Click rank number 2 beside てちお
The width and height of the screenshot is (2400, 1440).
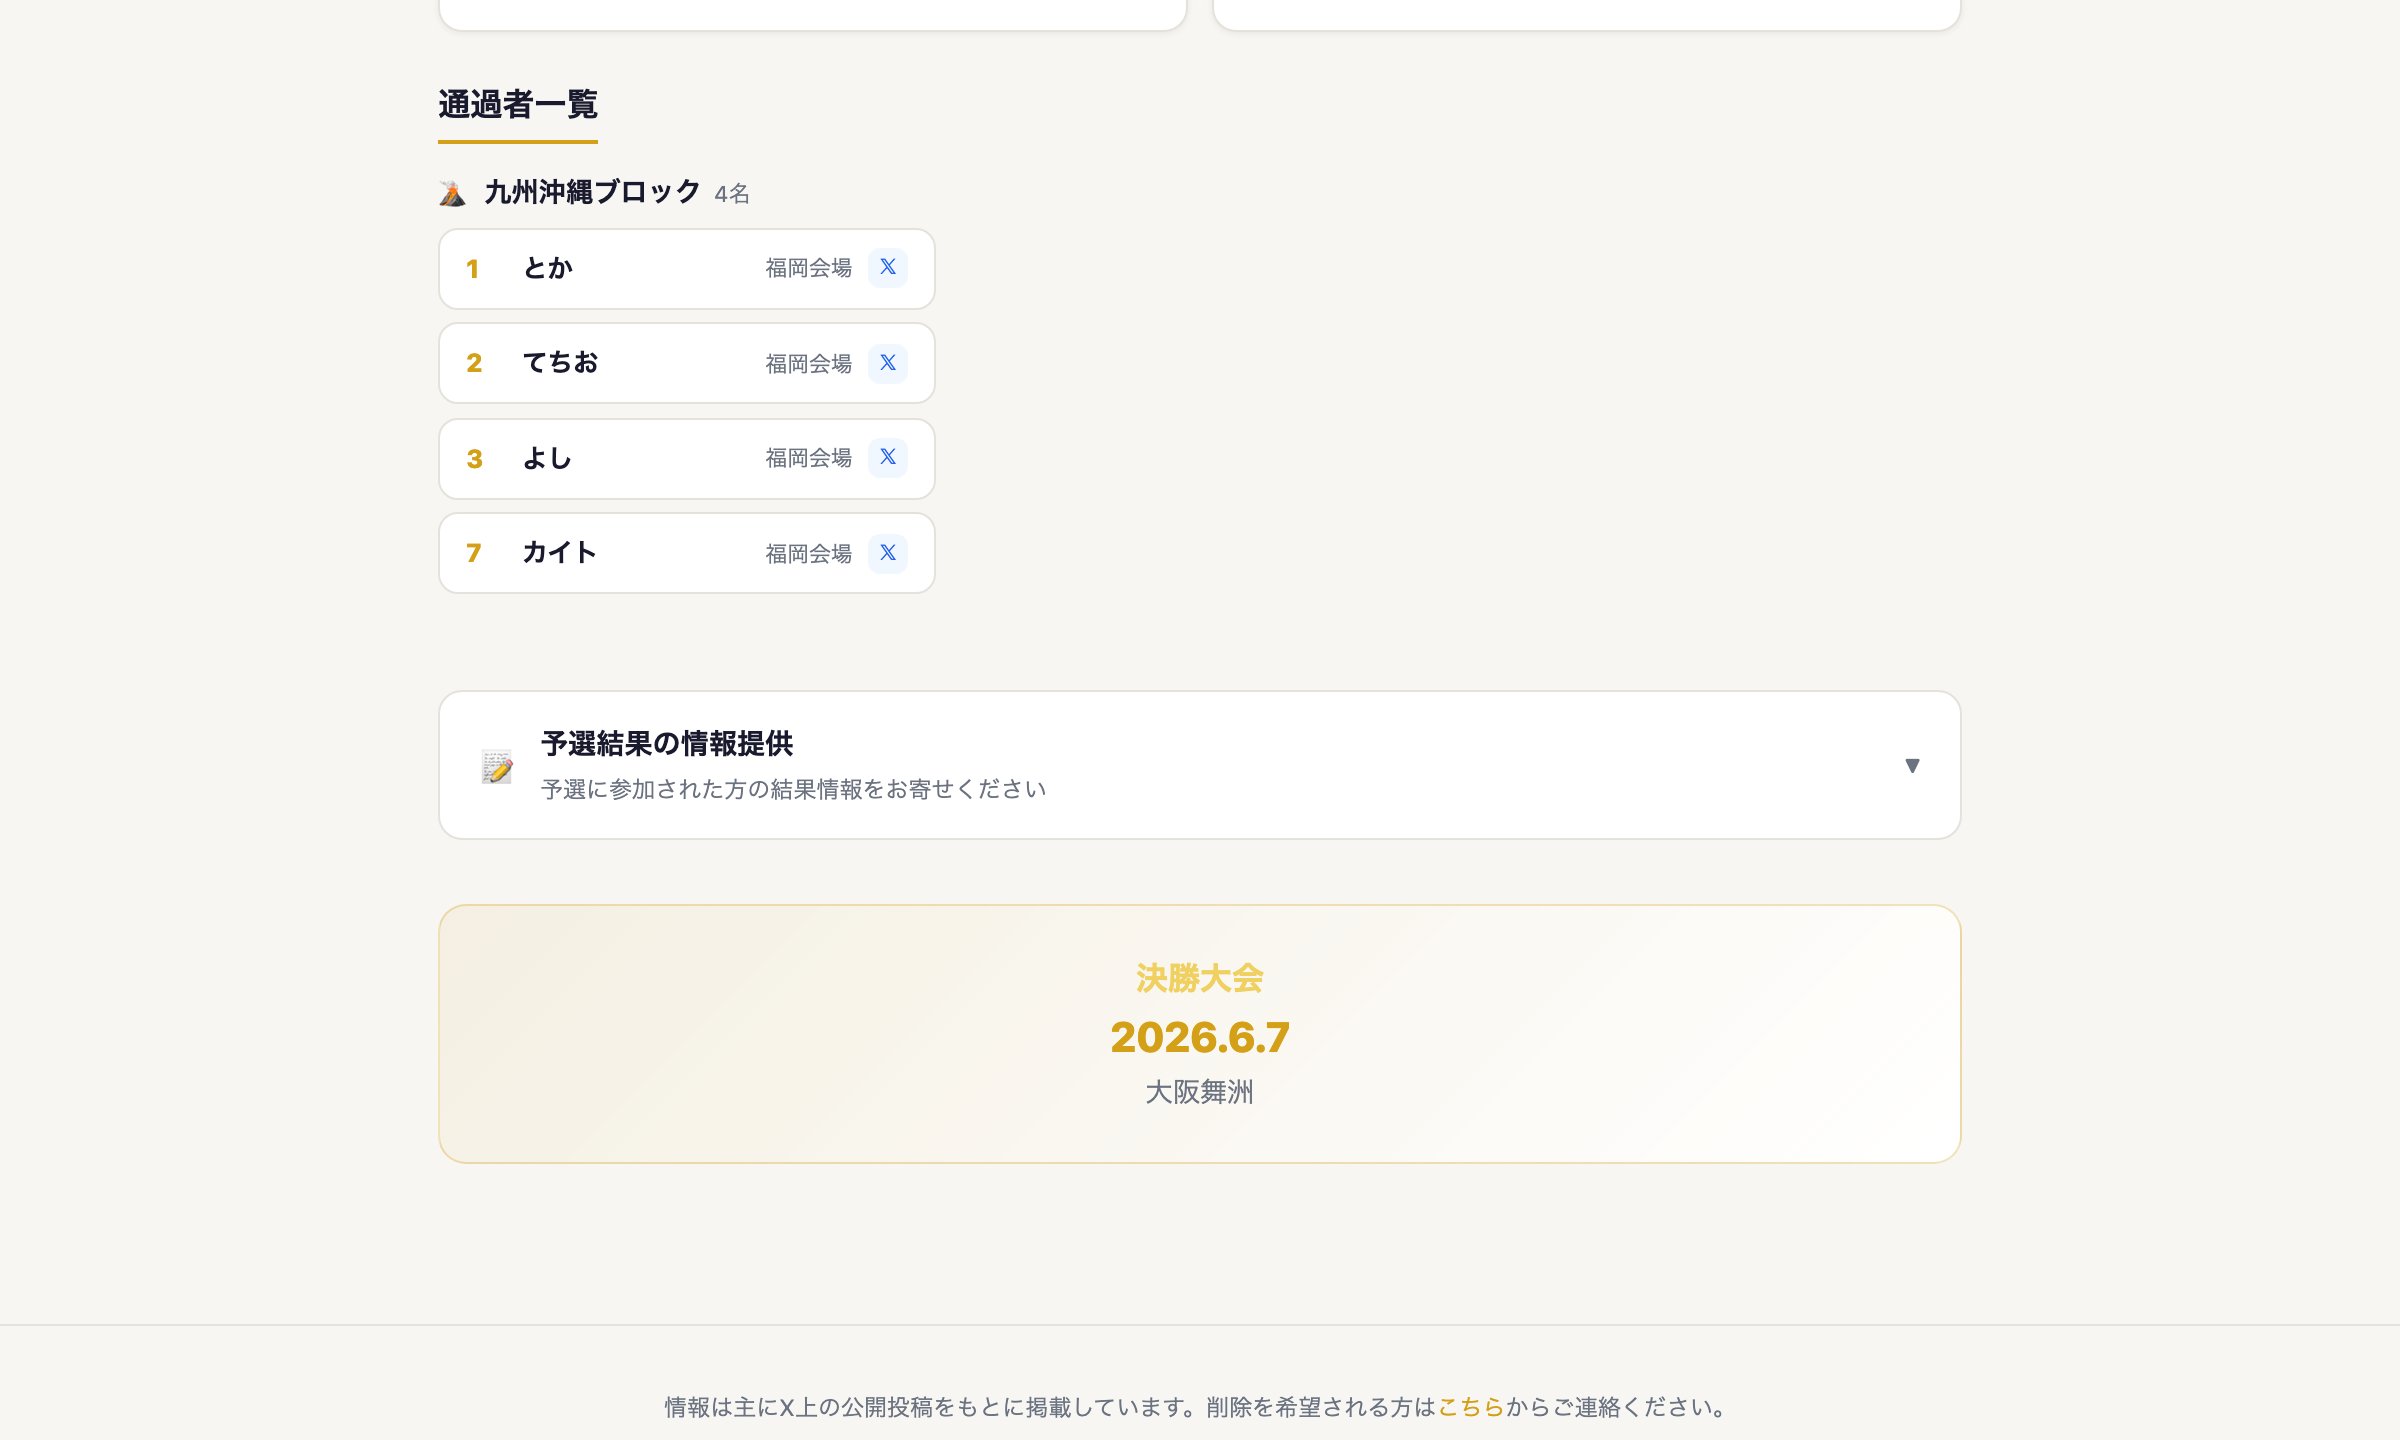474,363
